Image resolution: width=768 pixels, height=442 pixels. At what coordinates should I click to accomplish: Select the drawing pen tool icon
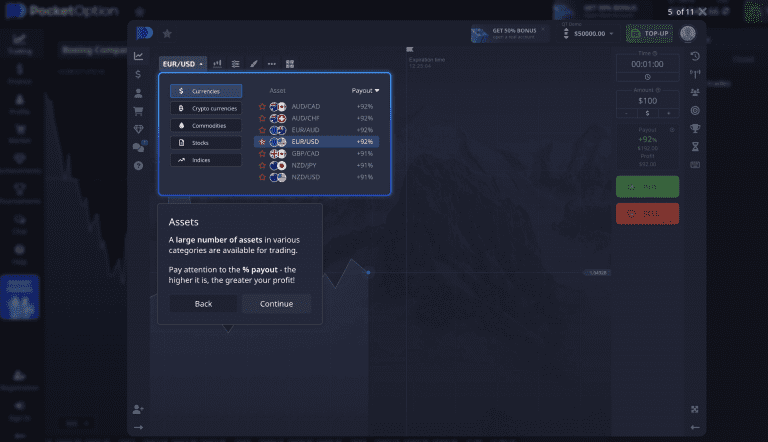click(x=254, y=64)
